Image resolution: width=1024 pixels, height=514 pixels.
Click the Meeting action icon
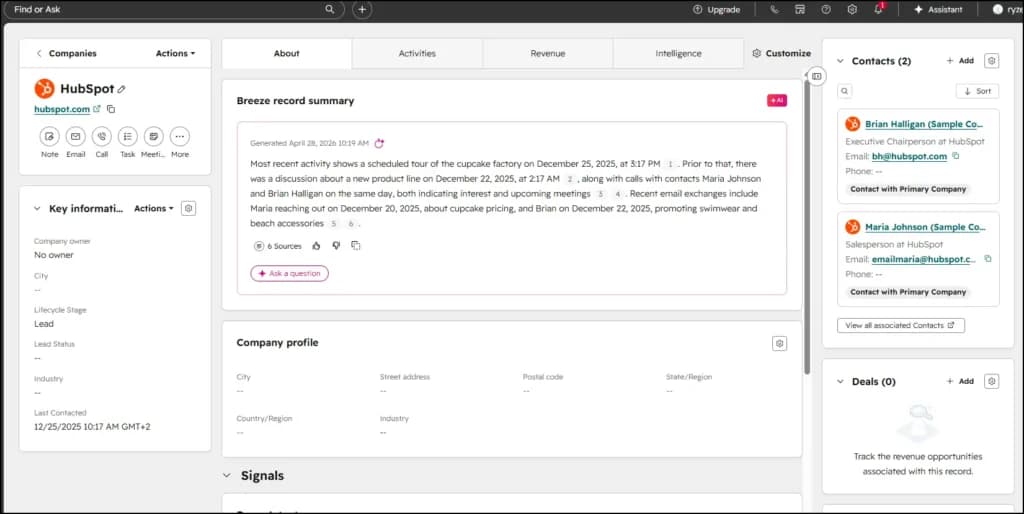[153, 137]
